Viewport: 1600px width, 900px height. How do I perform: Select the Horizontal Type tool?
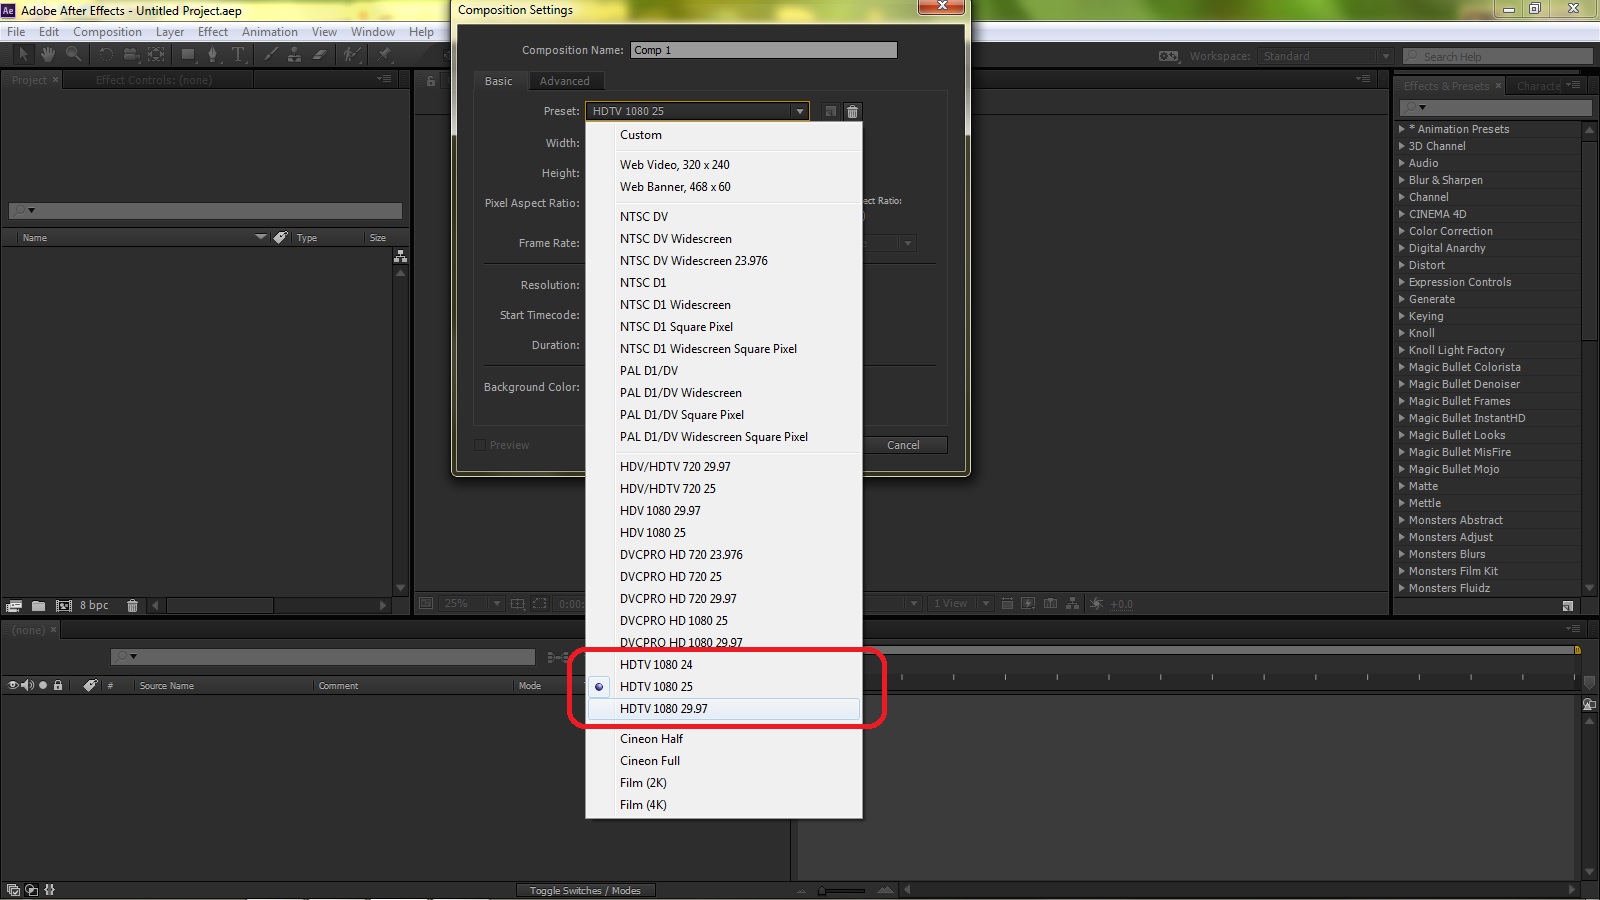[x=238, y=55]
